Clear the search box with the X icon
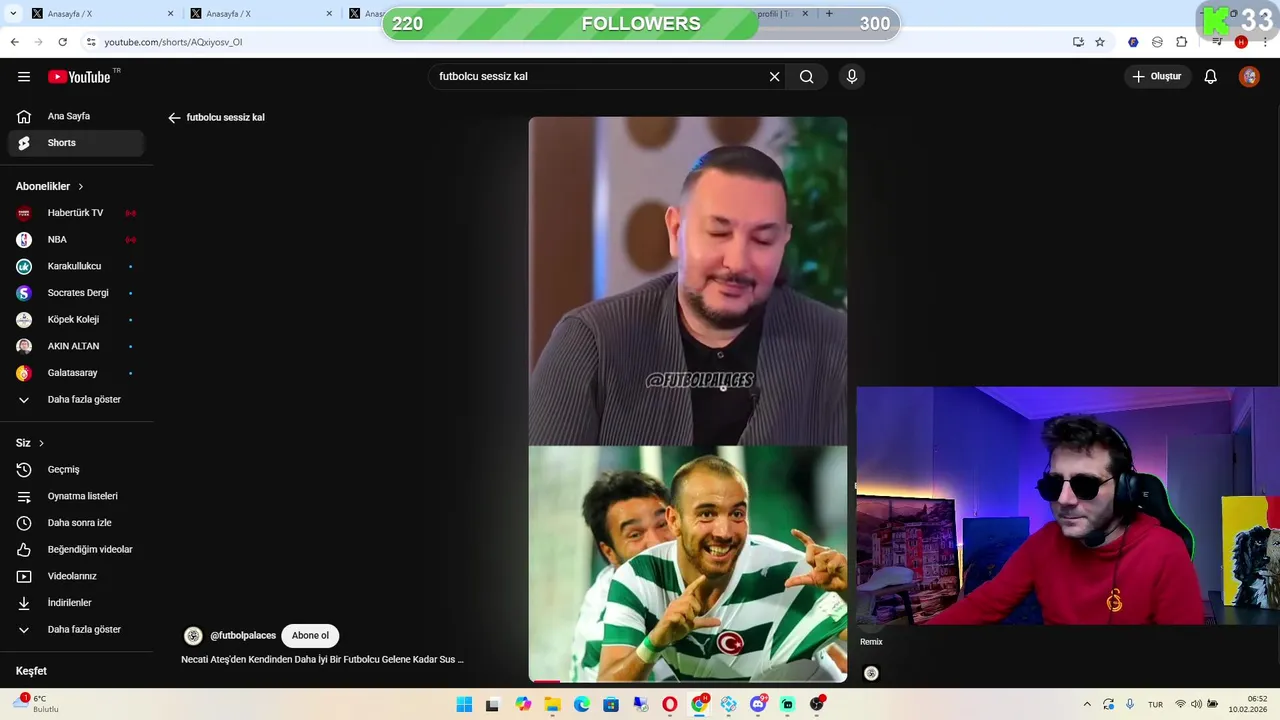 point(774,76)
